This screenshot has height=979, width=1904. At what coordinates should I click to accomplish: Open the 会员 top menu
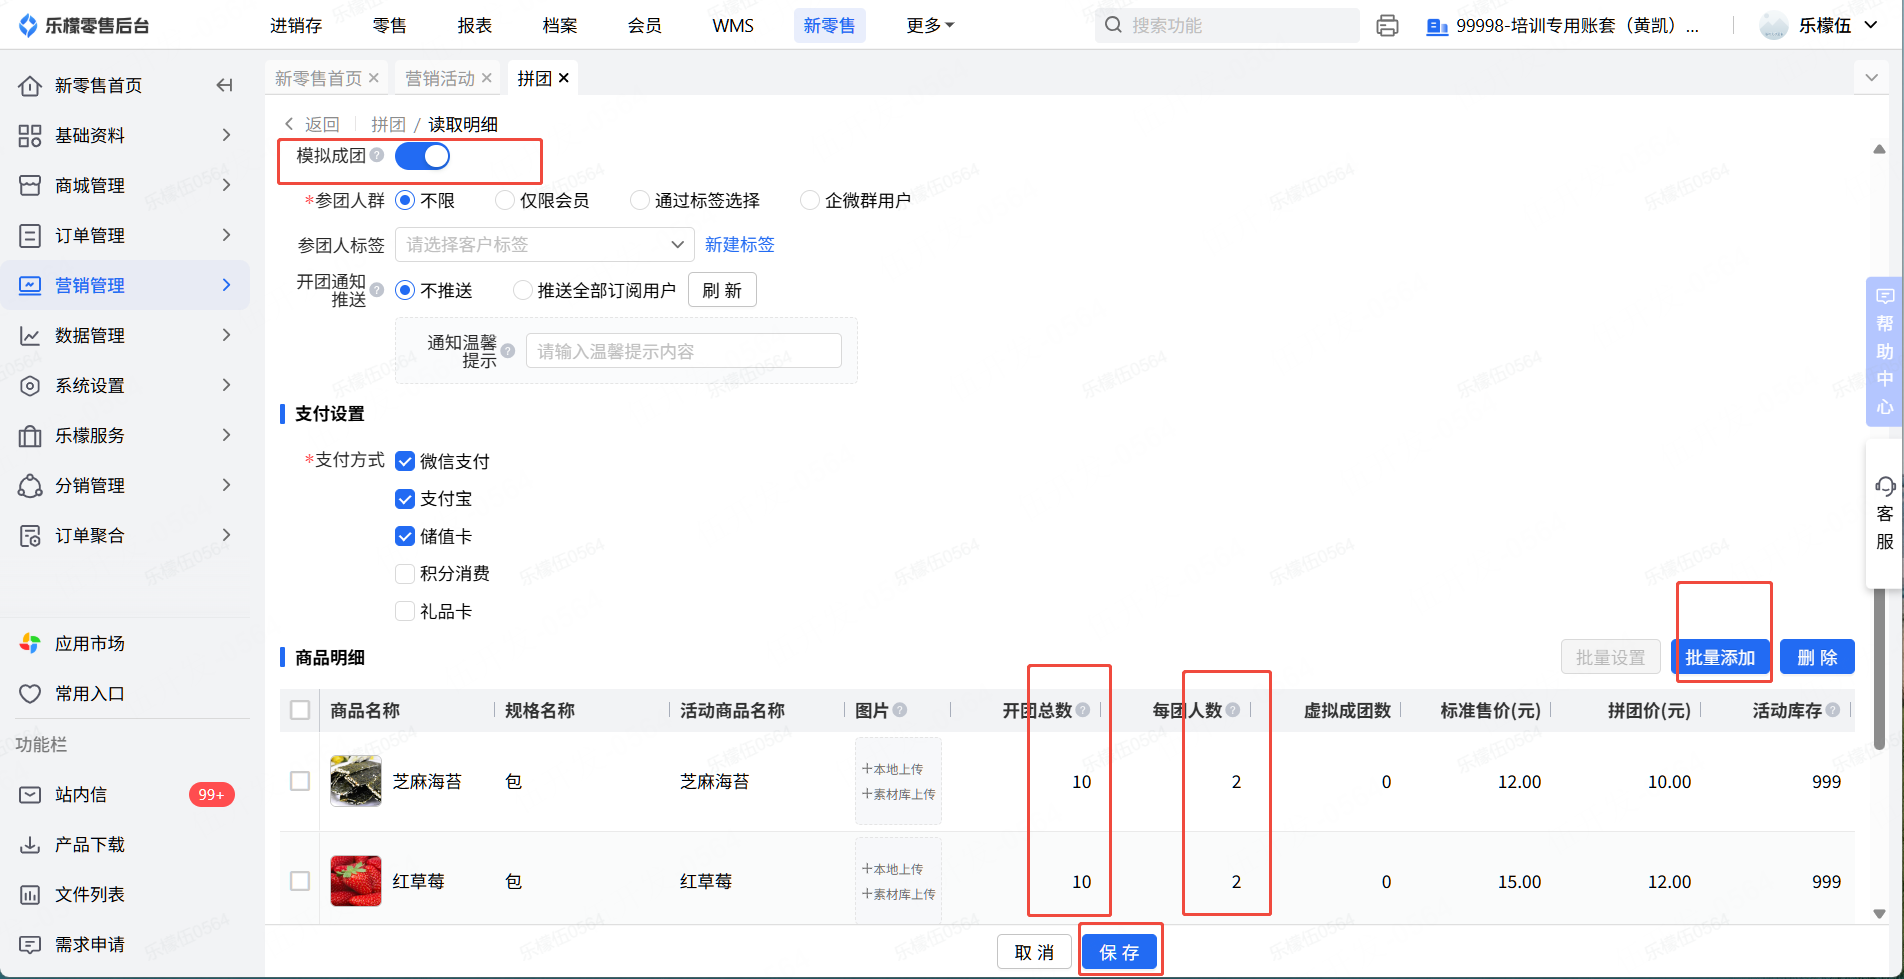pos(645,26)
